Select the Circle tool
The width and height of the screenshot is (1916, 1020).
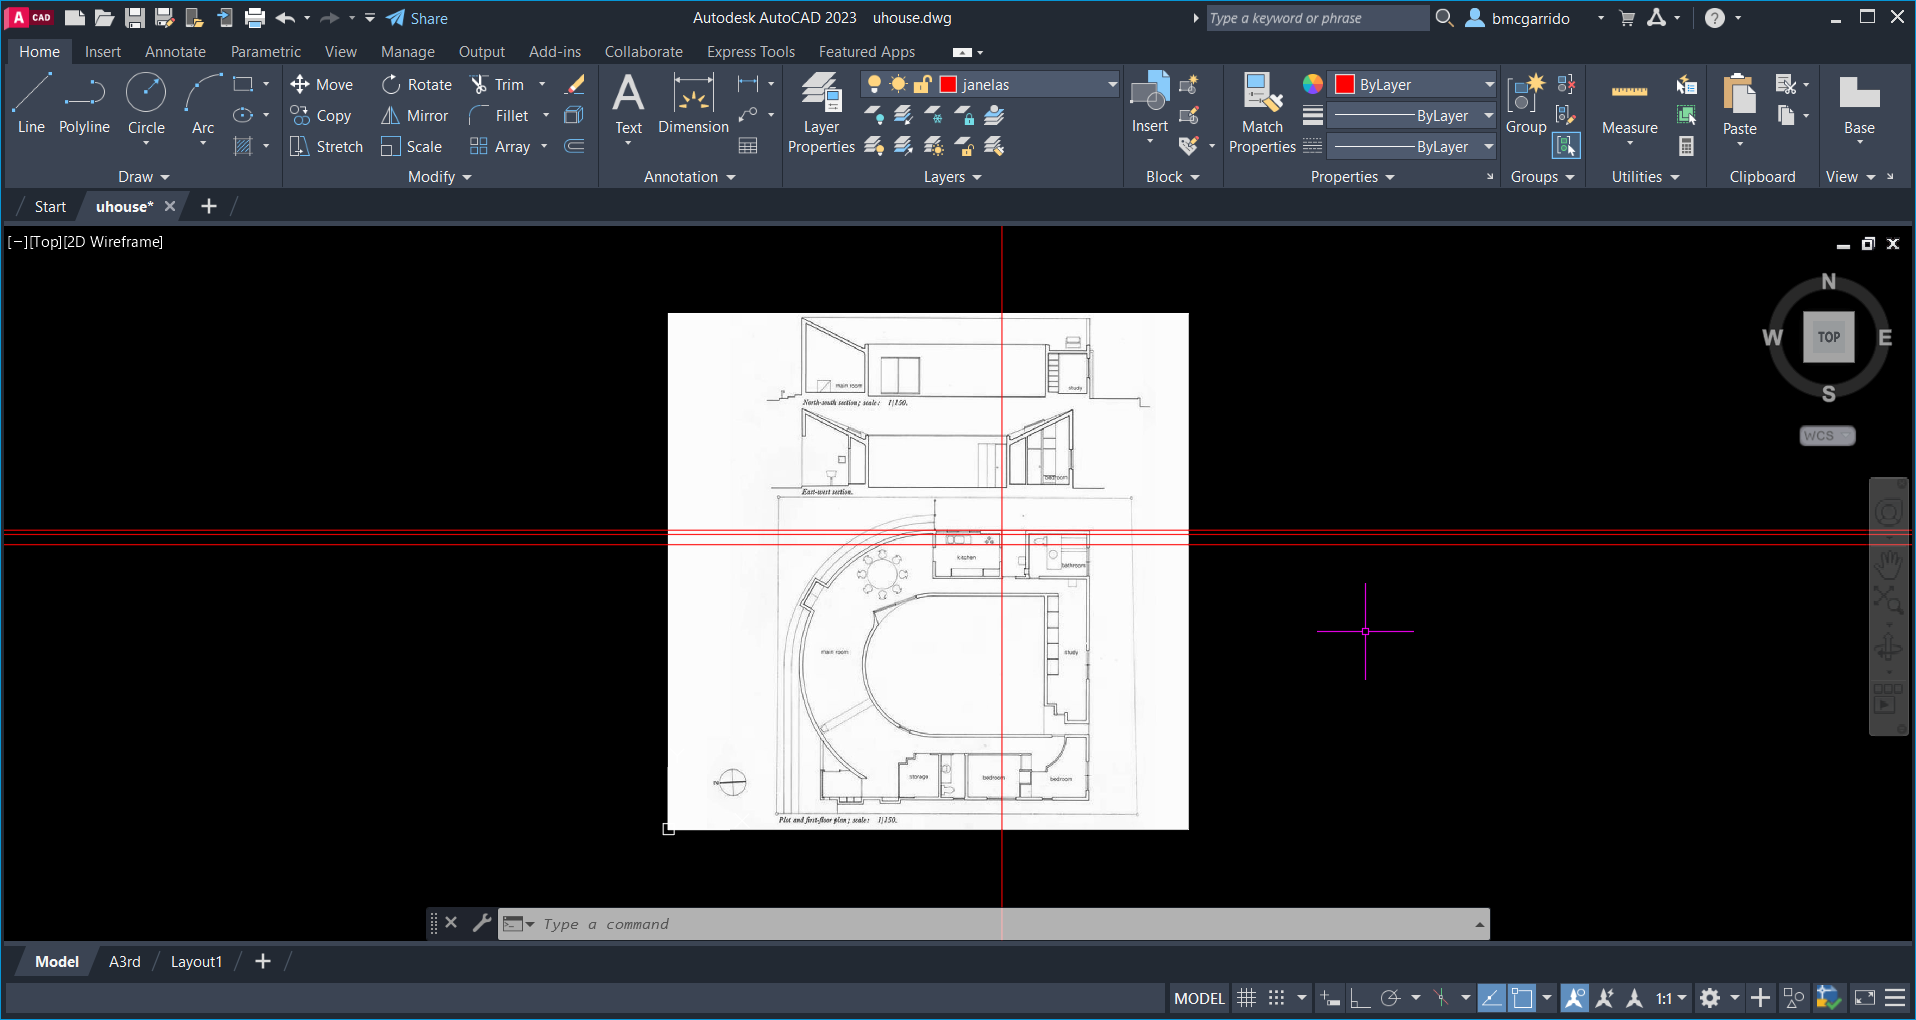click(x=146, y=104)
